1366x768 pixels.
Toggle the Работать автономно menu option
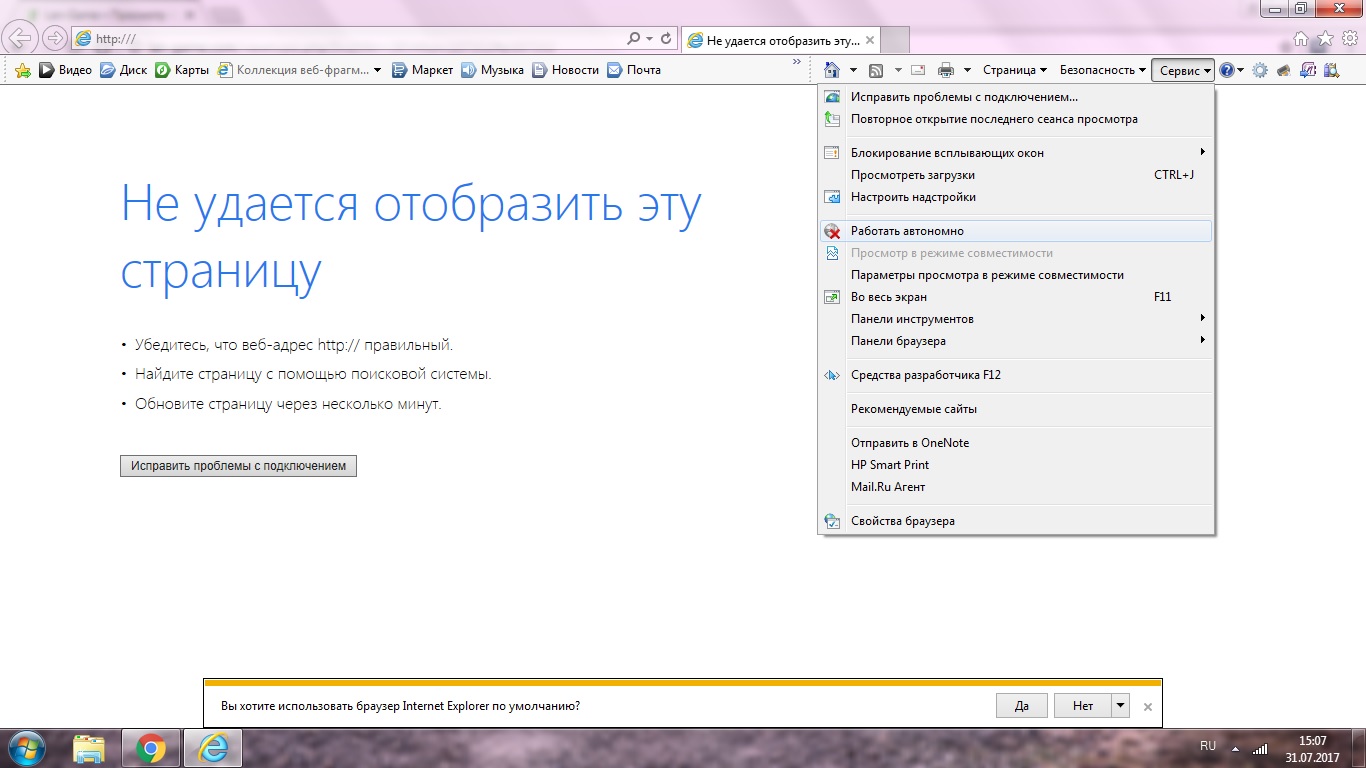pos(907,231)
